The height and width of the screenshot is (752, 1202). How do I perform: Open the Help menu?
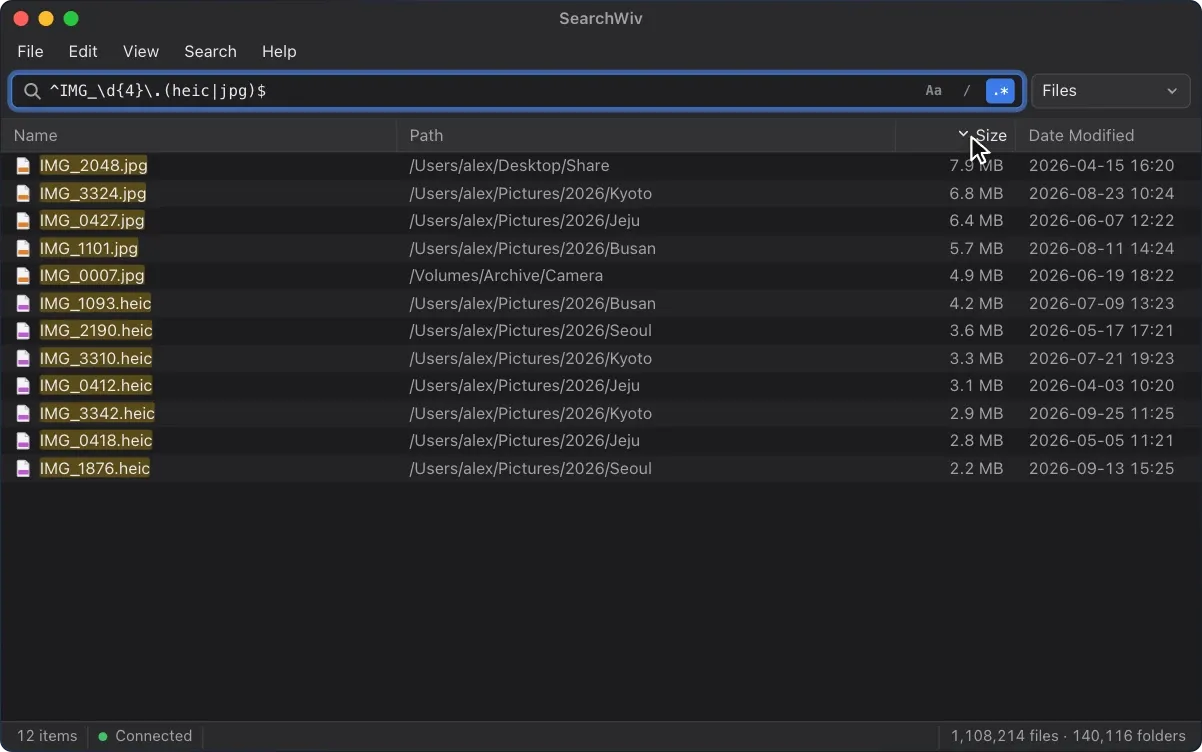pos(279,51)
